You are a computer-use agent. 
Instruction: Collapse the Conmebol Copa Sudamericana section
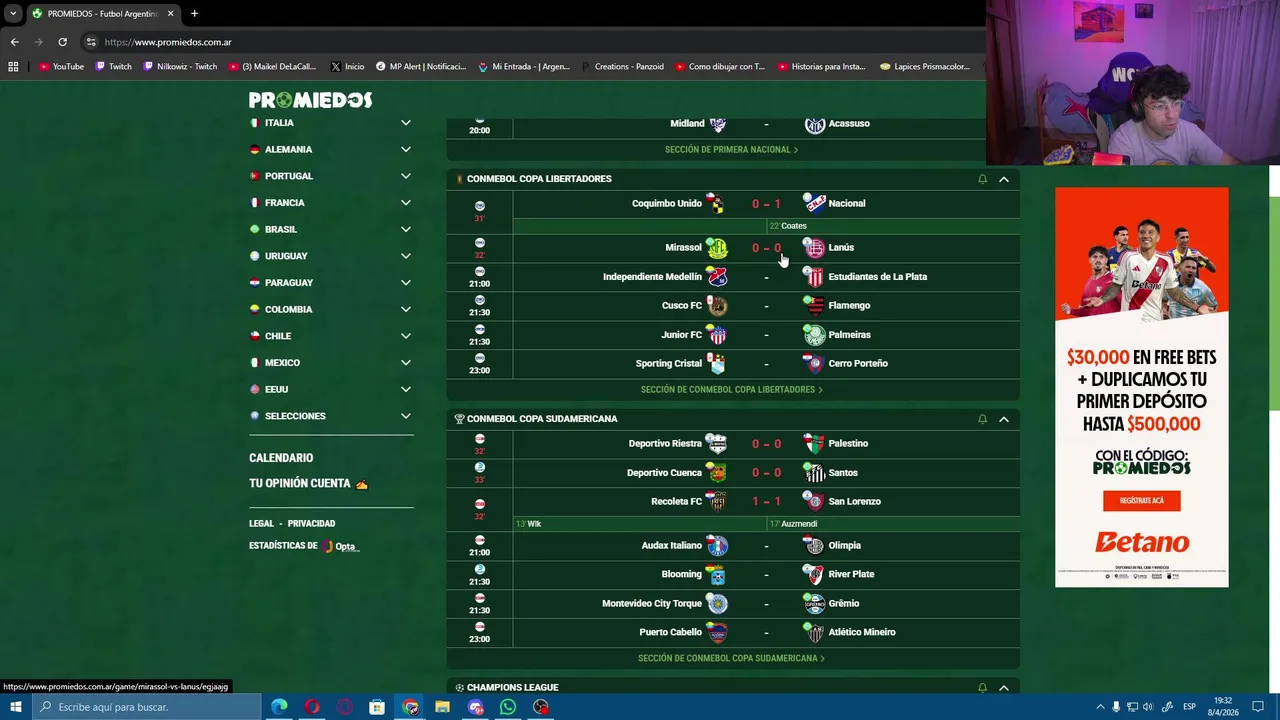pos(1004,419)
